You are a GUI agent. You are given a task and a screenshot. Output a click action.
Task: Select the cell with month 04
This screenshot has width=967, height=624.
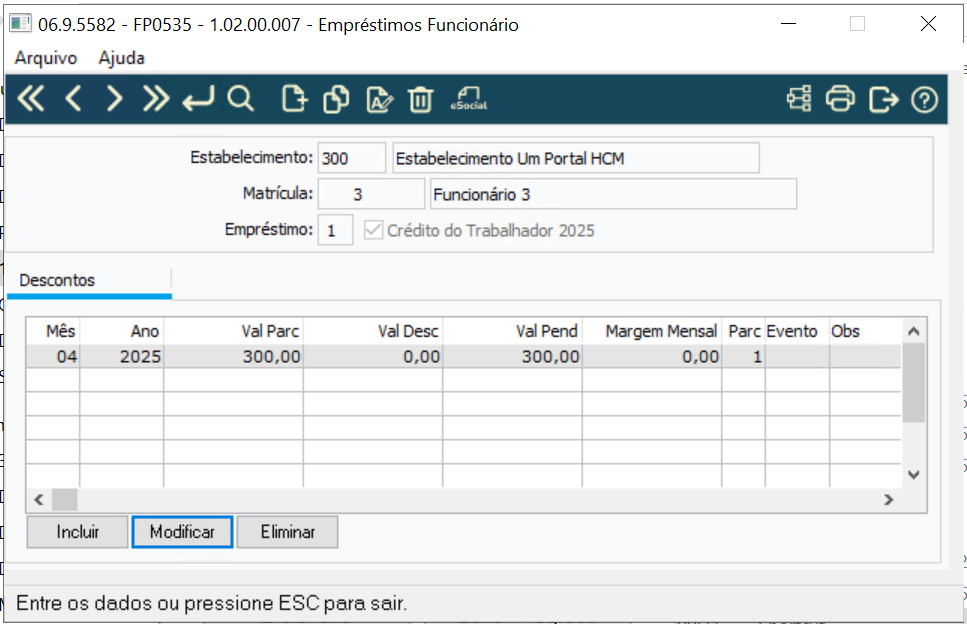pyautogui.click(x=53, y=356)
